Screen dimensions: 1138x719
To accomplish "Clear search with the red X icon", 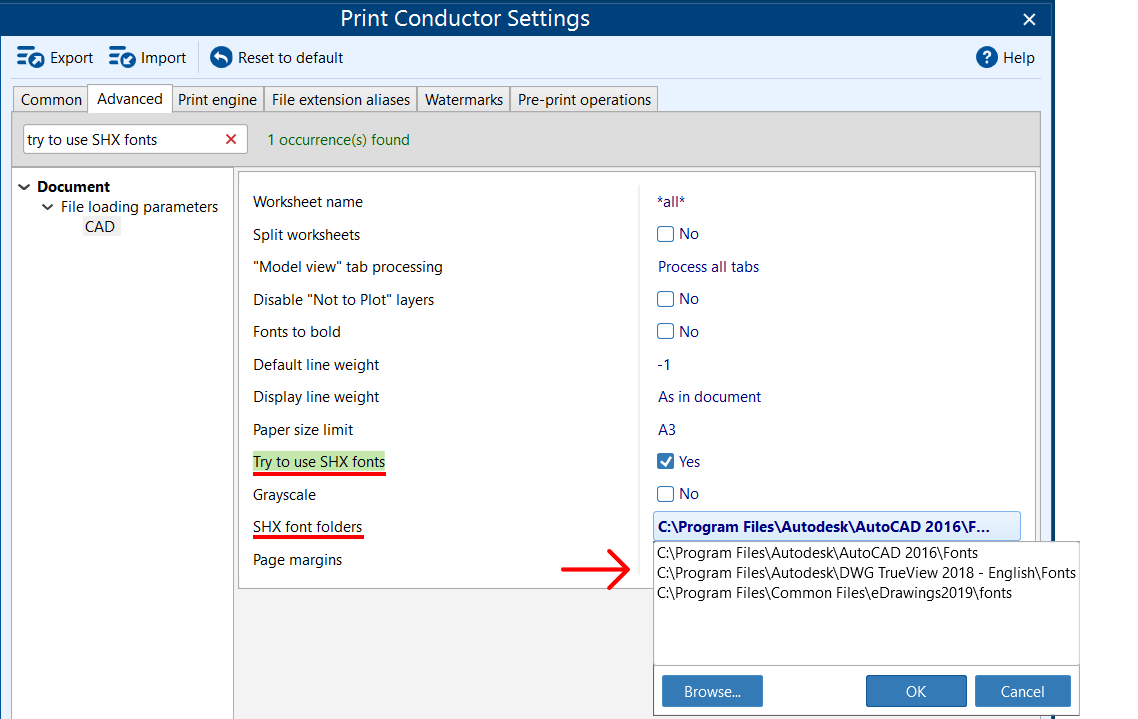I will pyautogui.click(x=231, y=140).
